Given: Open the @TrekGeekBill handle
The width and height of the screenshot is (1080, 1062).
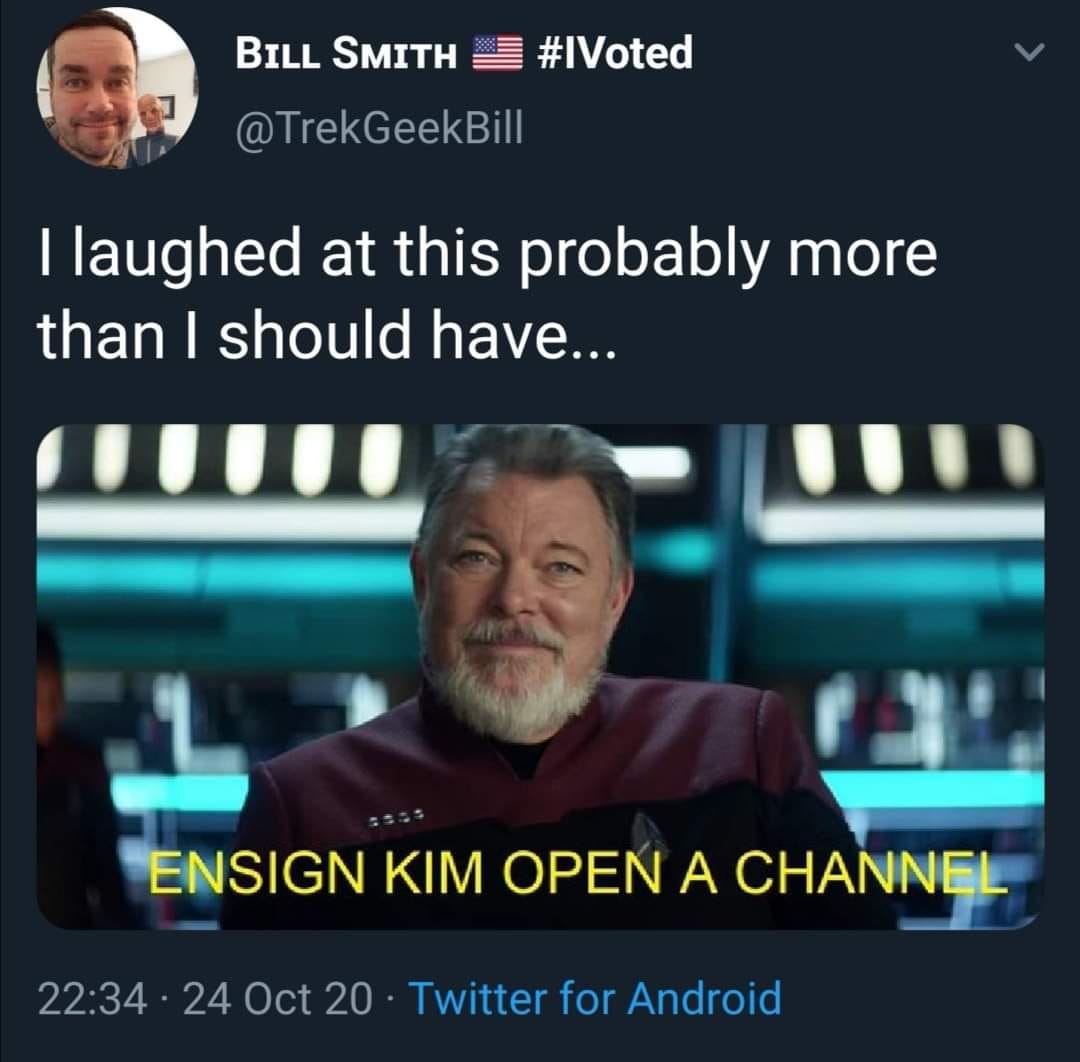Looking at the screenshot, I should (380, 127).
